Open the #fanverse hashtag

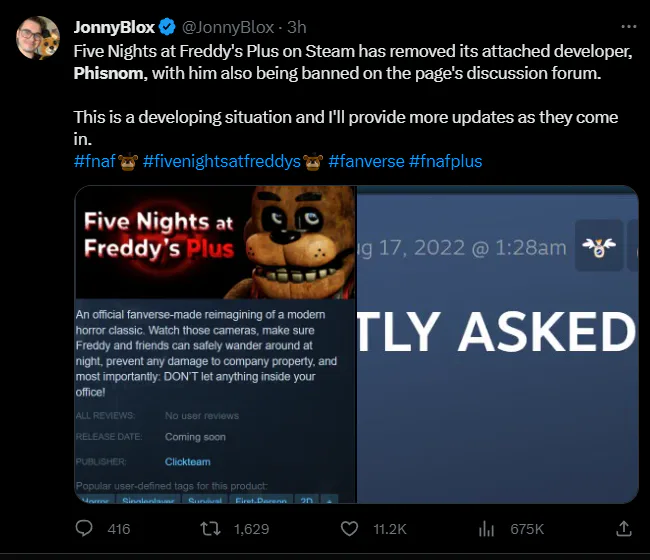pos(366,161)
